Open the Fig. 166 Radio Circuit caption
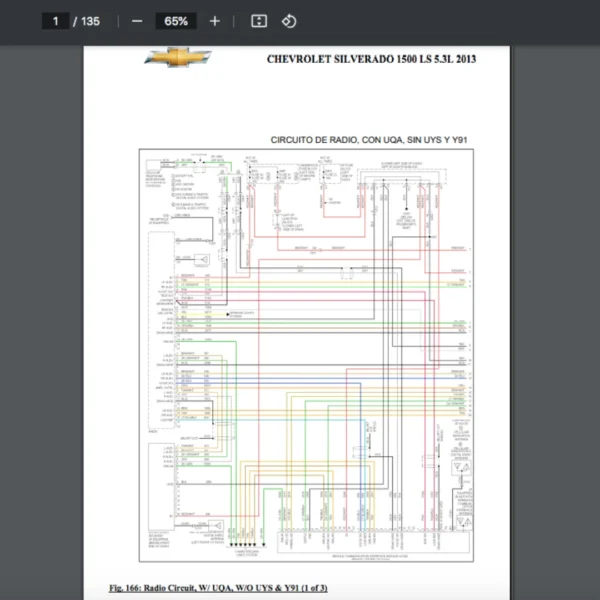The height and width of the screenshot is (600, 600). click(x=218, y=587)
